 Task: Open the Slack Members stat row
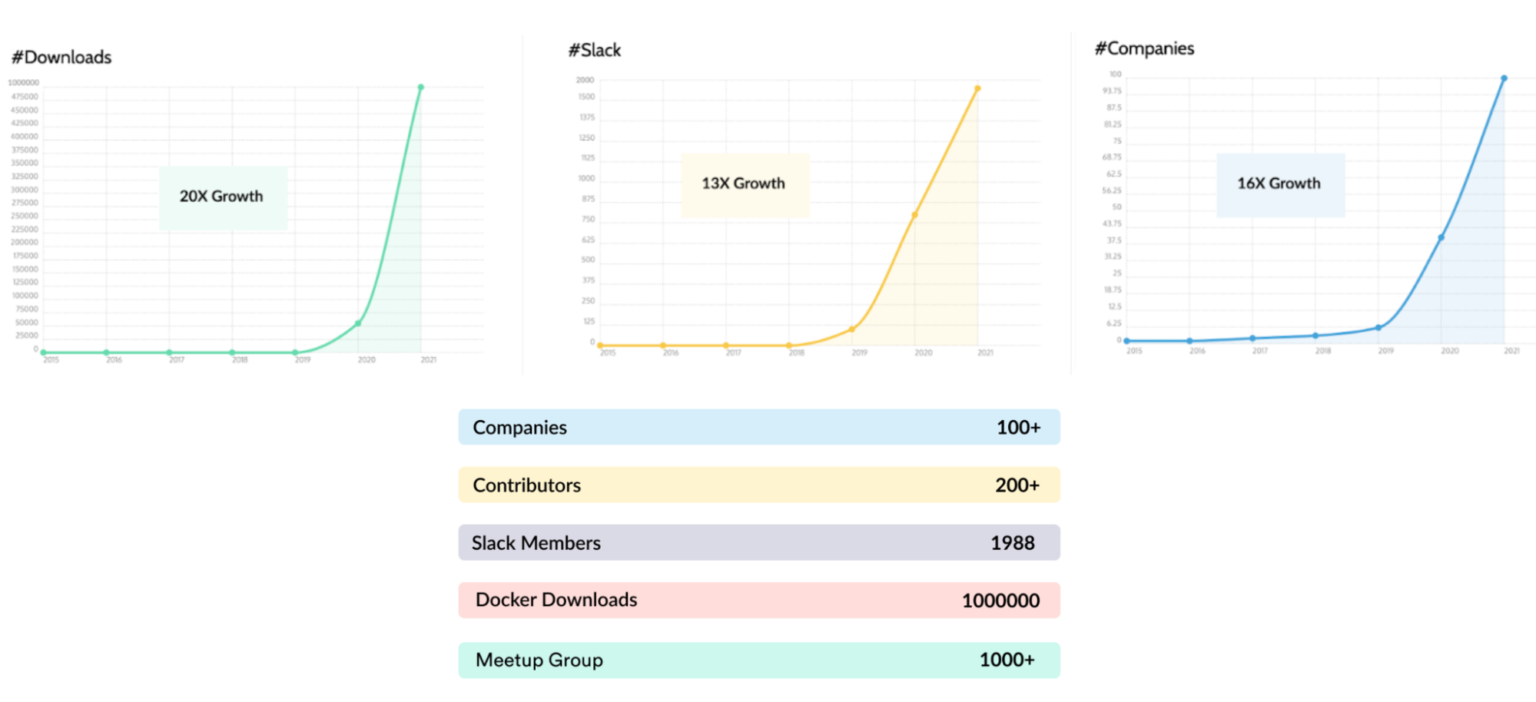pos(758,543)
